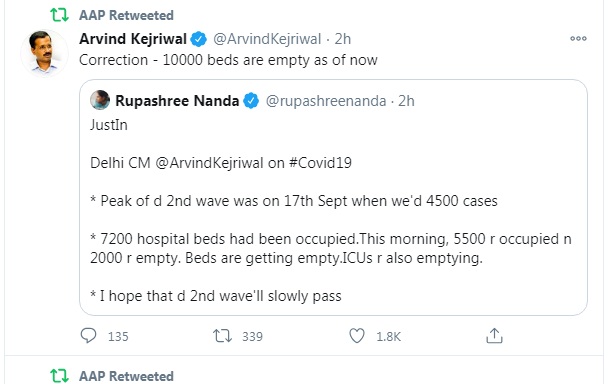Screen dimensions: 614x384
Task: Retweet the Correction tweet via arrows icon
Action: (222, 336)
